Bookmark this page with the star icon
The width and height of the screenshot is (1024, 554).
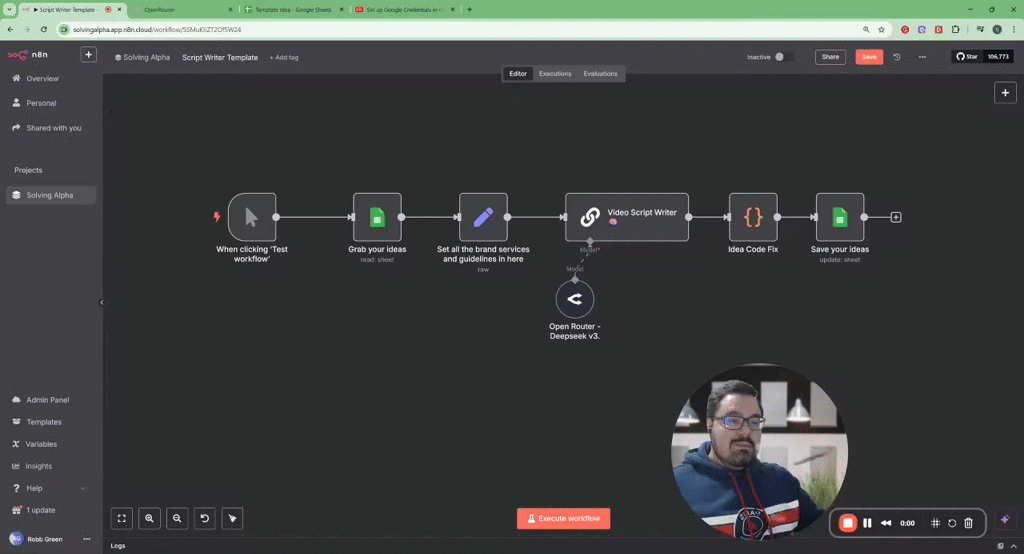click(x=881, y=29)
